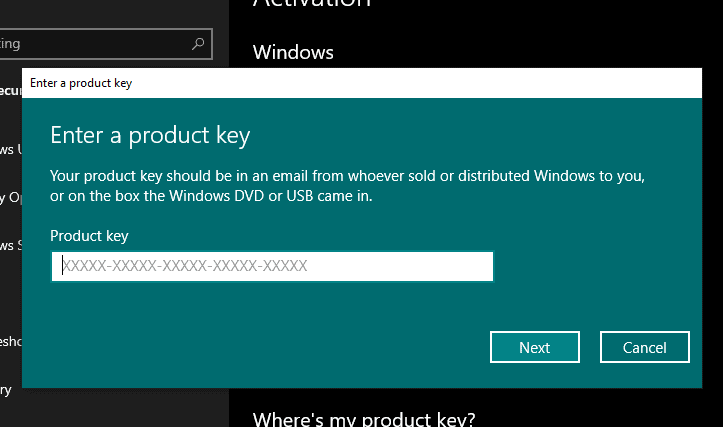723x427 pixels.
Task: Click Next in the product key dialog
Action: point(534,347)
